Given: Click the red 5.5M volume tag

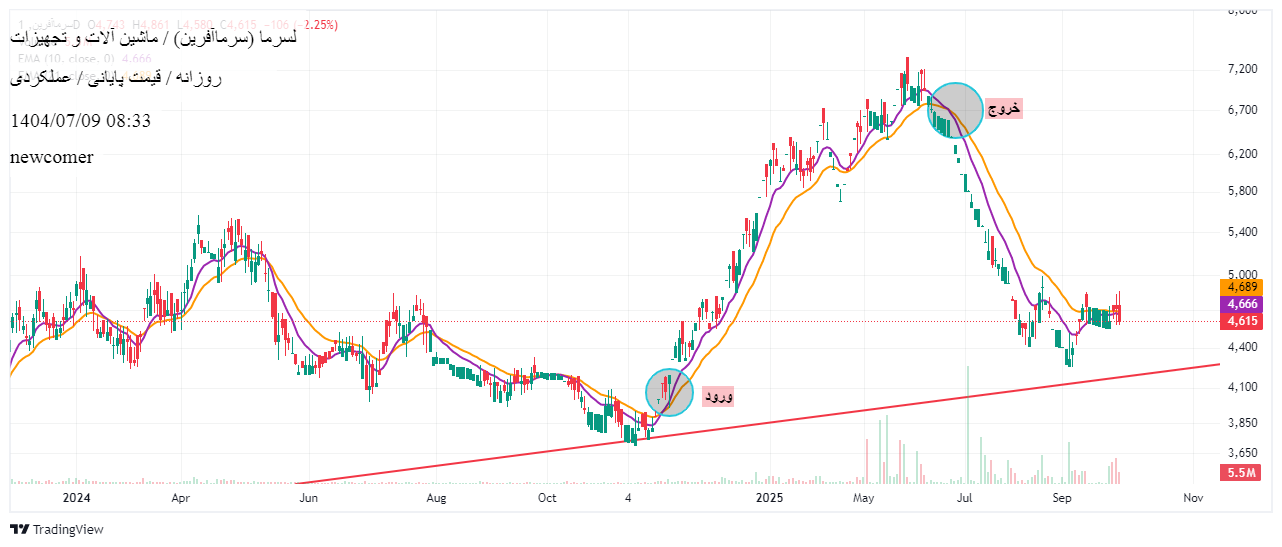Looking at the screenshot, I should point(1241,473).
